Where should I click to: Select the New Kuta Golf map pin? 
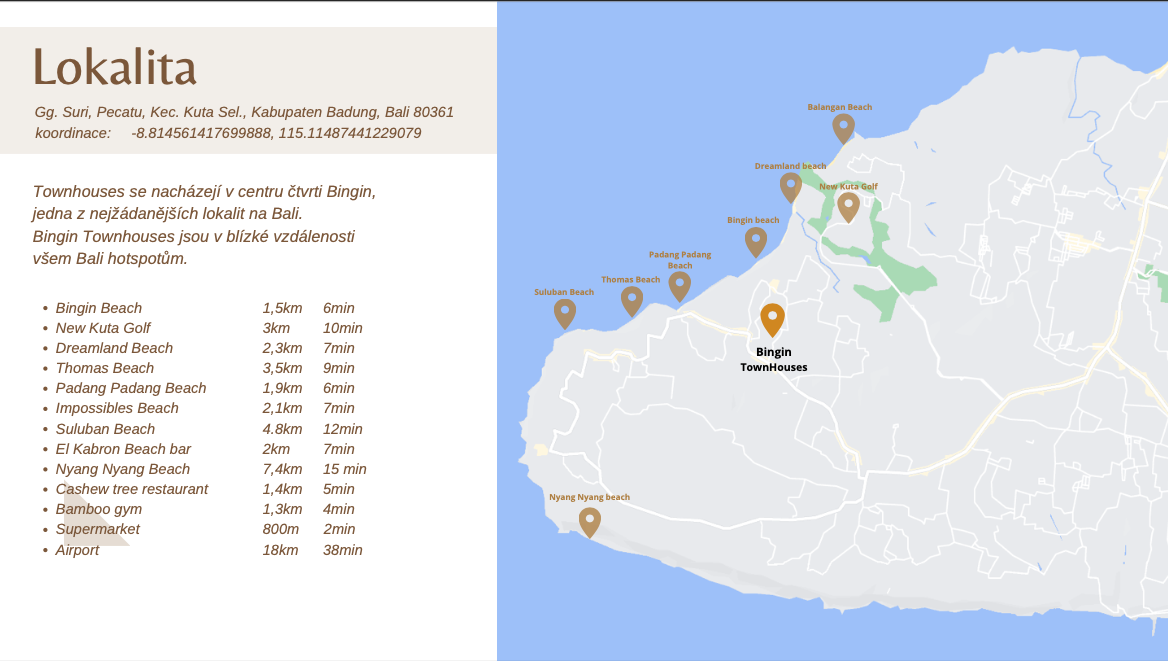point(848,206)
